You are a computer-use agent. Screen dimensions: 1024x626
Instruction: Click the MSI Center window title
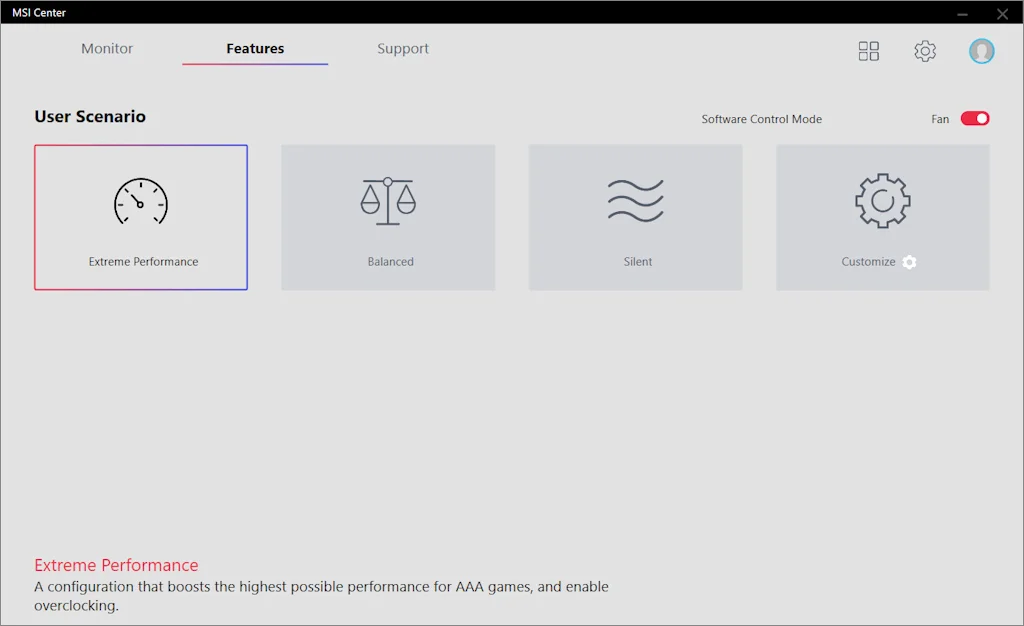coord(39,12)
